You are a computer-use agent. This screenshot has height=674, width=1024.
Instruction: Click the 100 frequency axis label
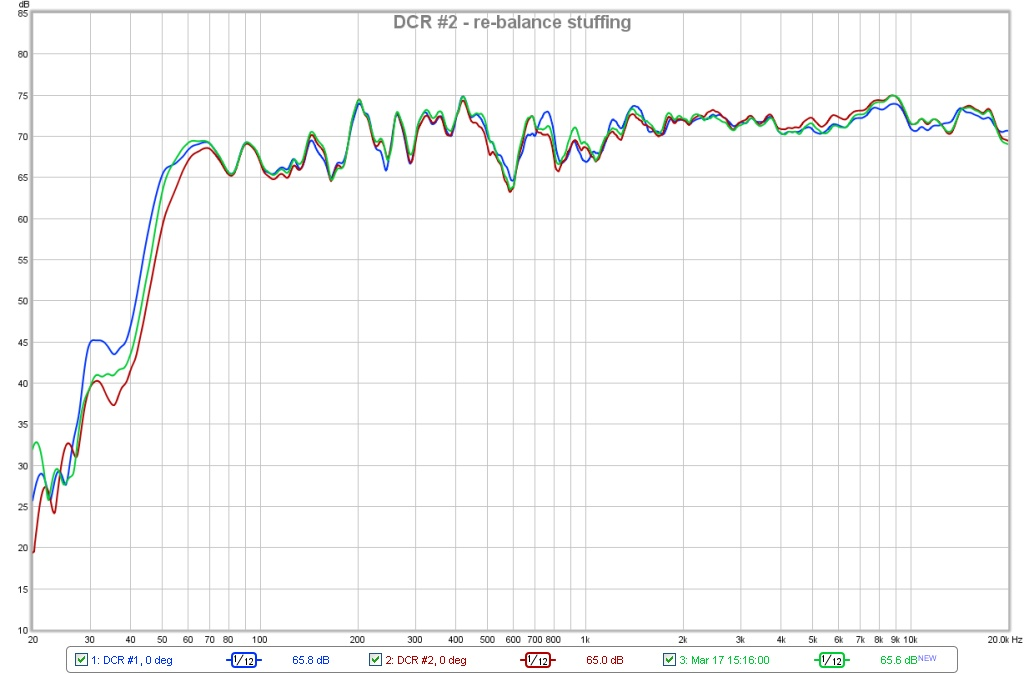[x=260, y=640]
